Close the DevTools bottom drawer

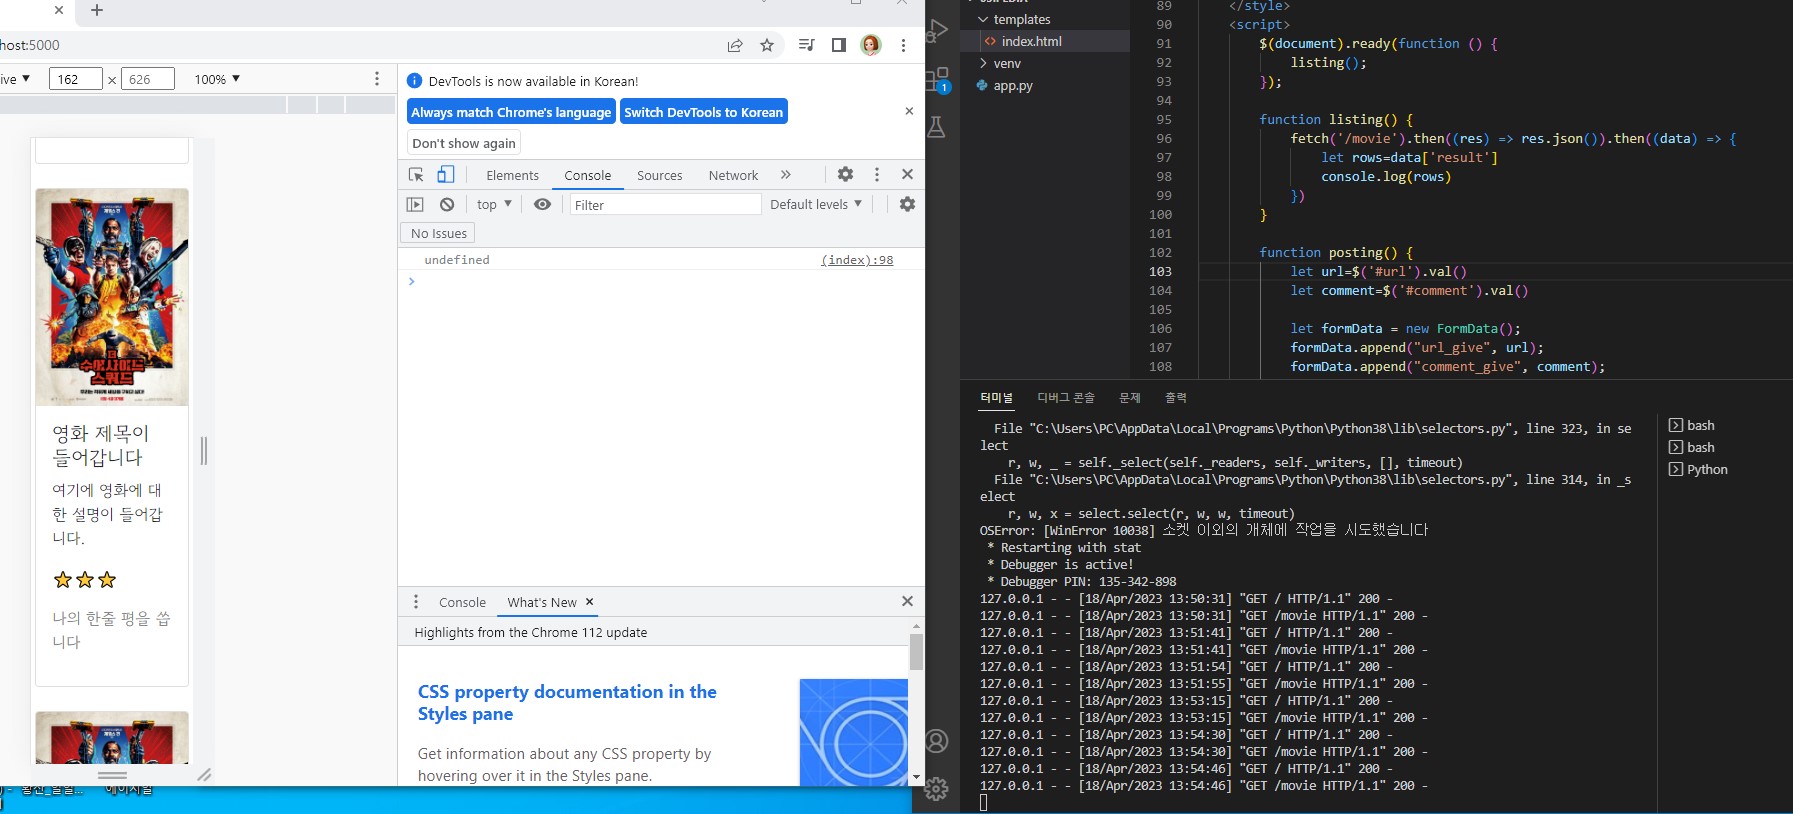click(907, 601)
